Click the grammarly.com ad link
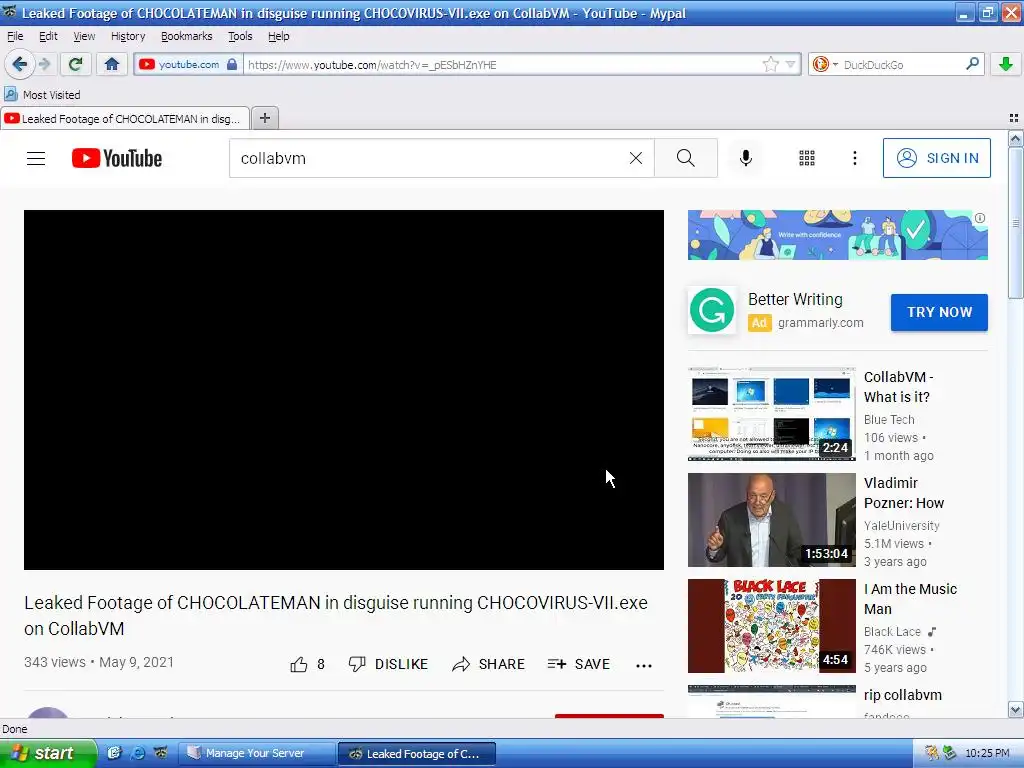 [820, 323]
